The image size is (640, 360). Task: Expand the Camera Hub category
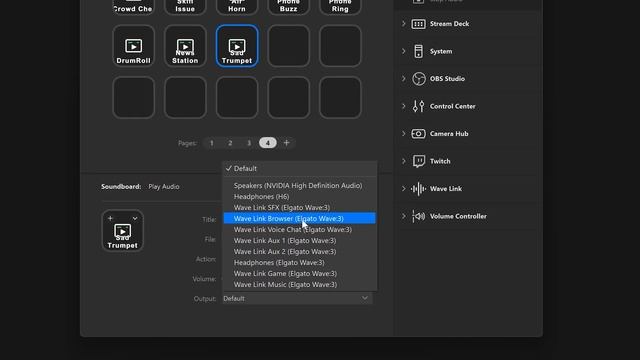click(403, 134)
